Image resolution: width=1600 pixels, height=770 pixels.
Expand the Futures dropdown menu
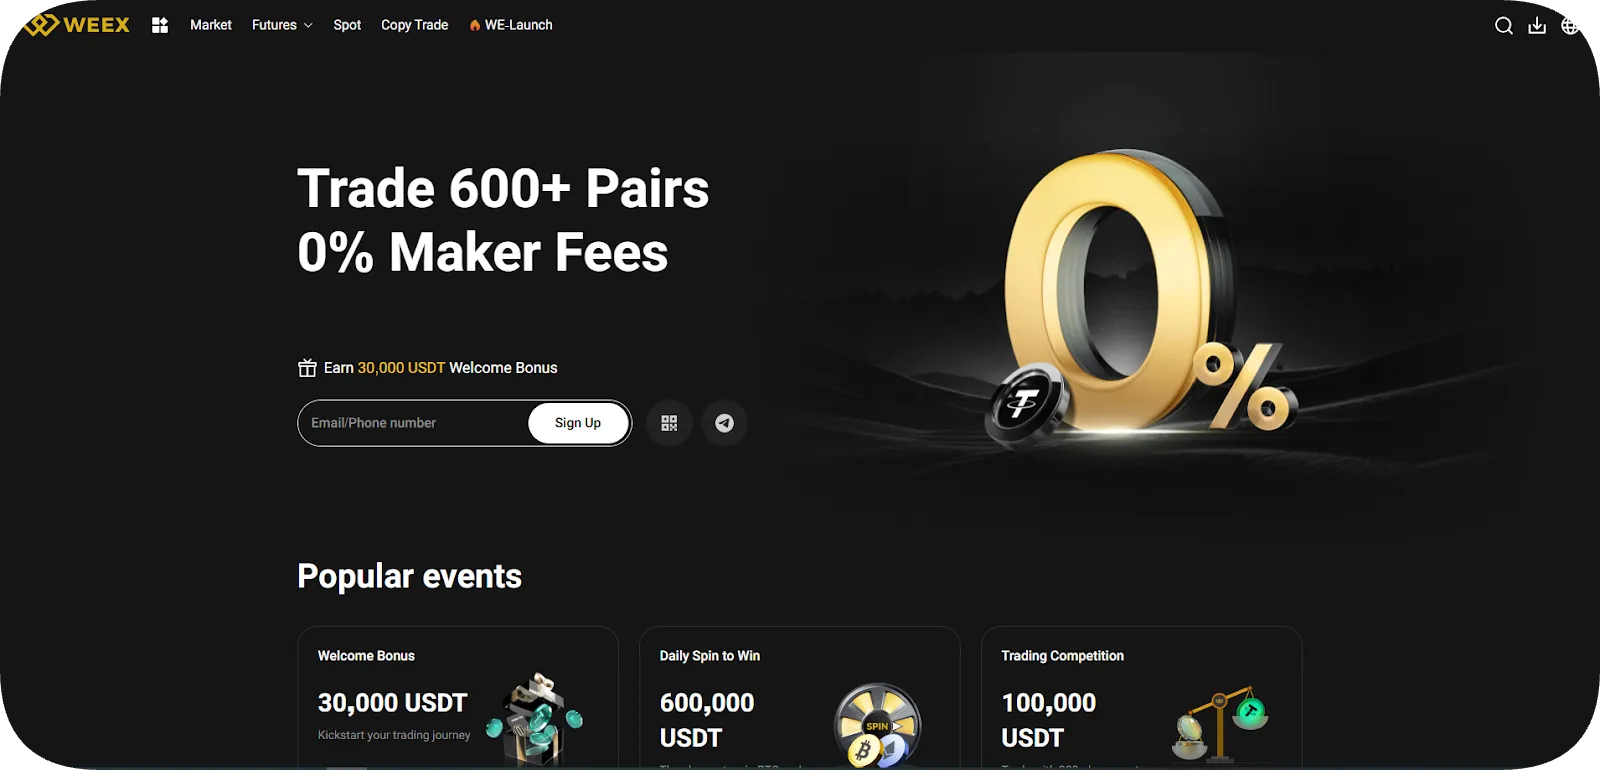click(x=282, y=25)
